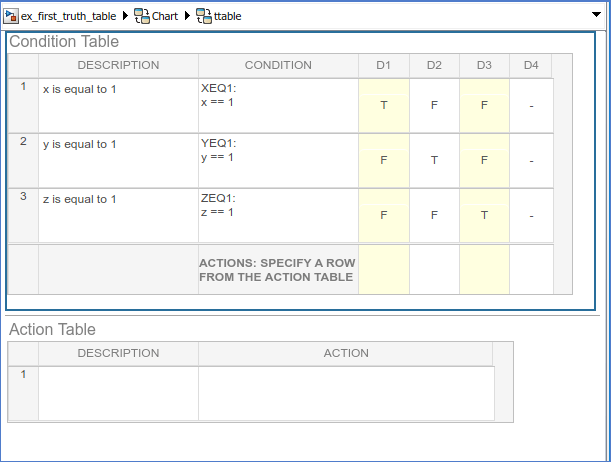Expand the arrow after Chart breadcrumb
This screenshot has width=611, height=462.
click(x=187, y=17)
